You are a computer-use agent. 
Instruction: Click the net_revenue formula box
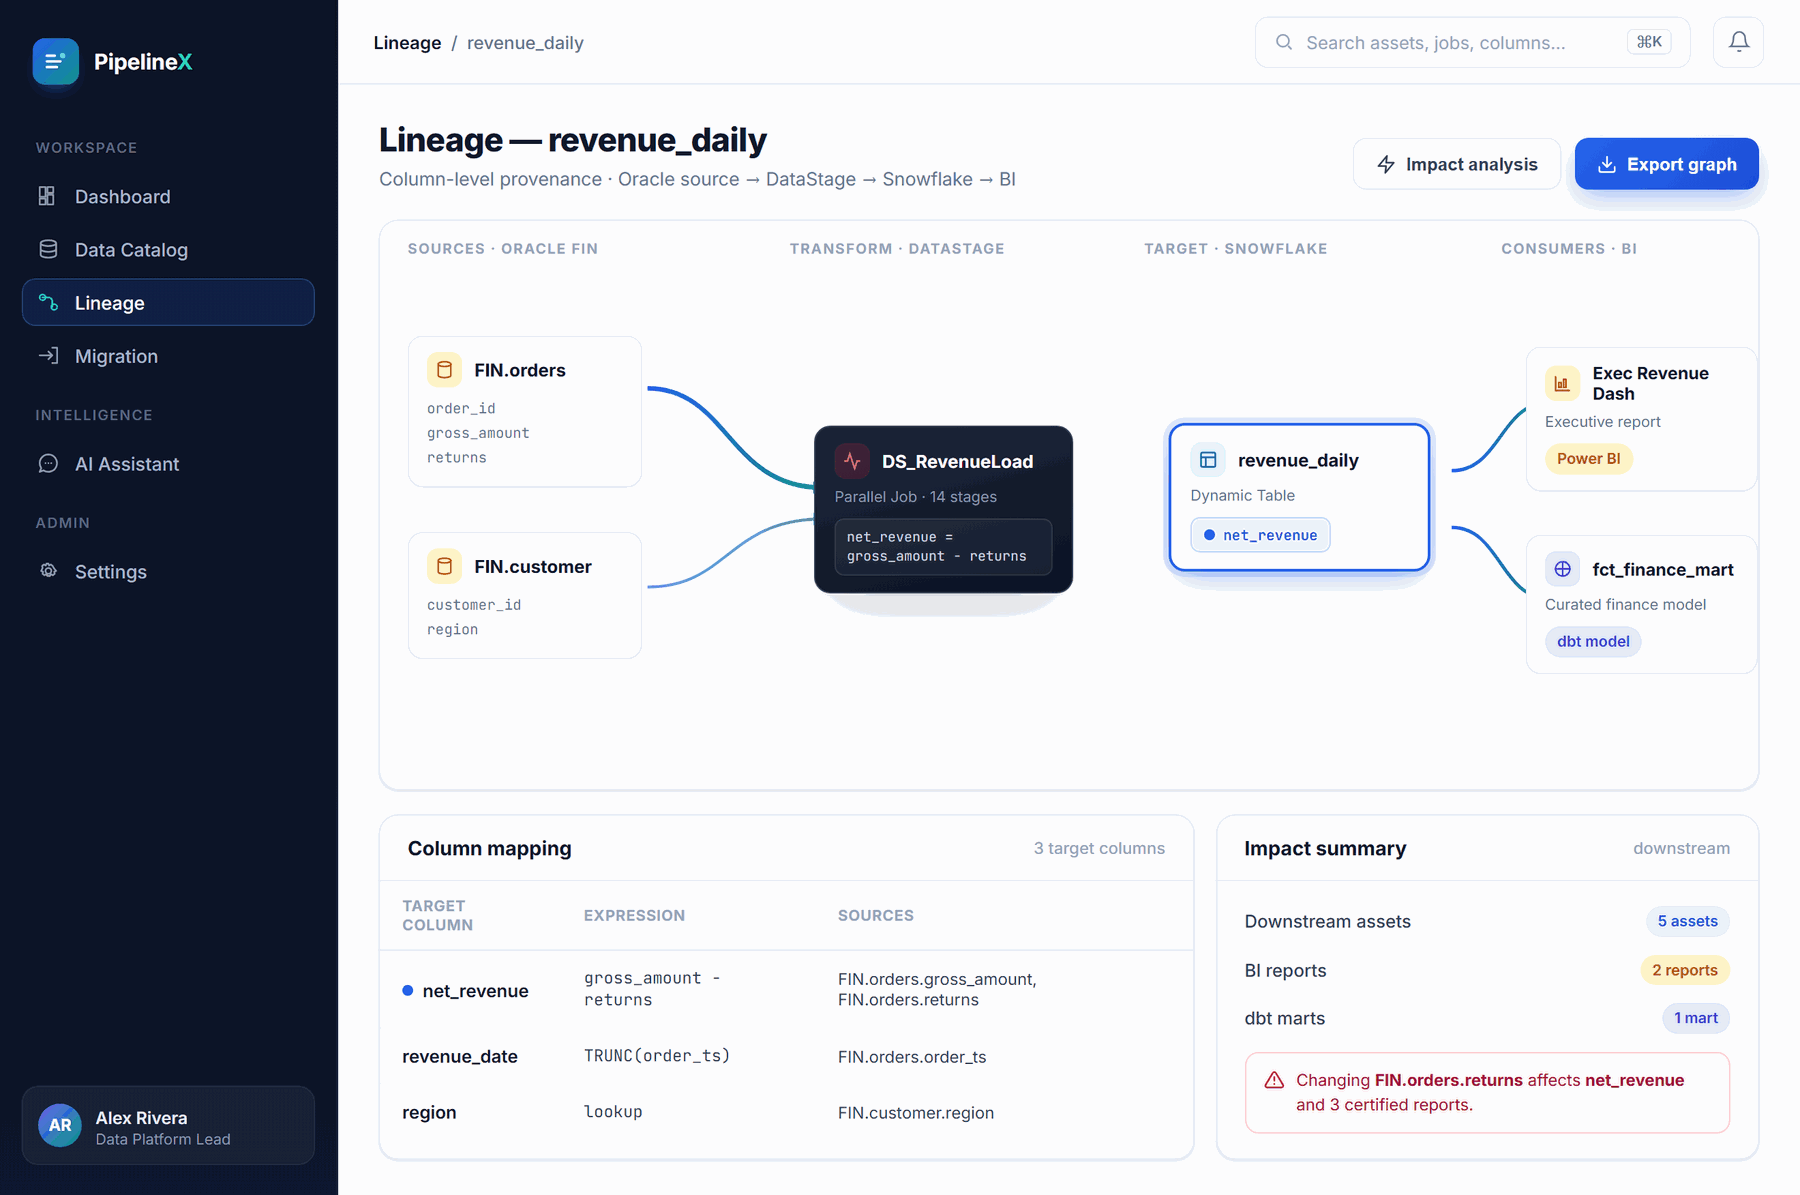tap(943, 547)
